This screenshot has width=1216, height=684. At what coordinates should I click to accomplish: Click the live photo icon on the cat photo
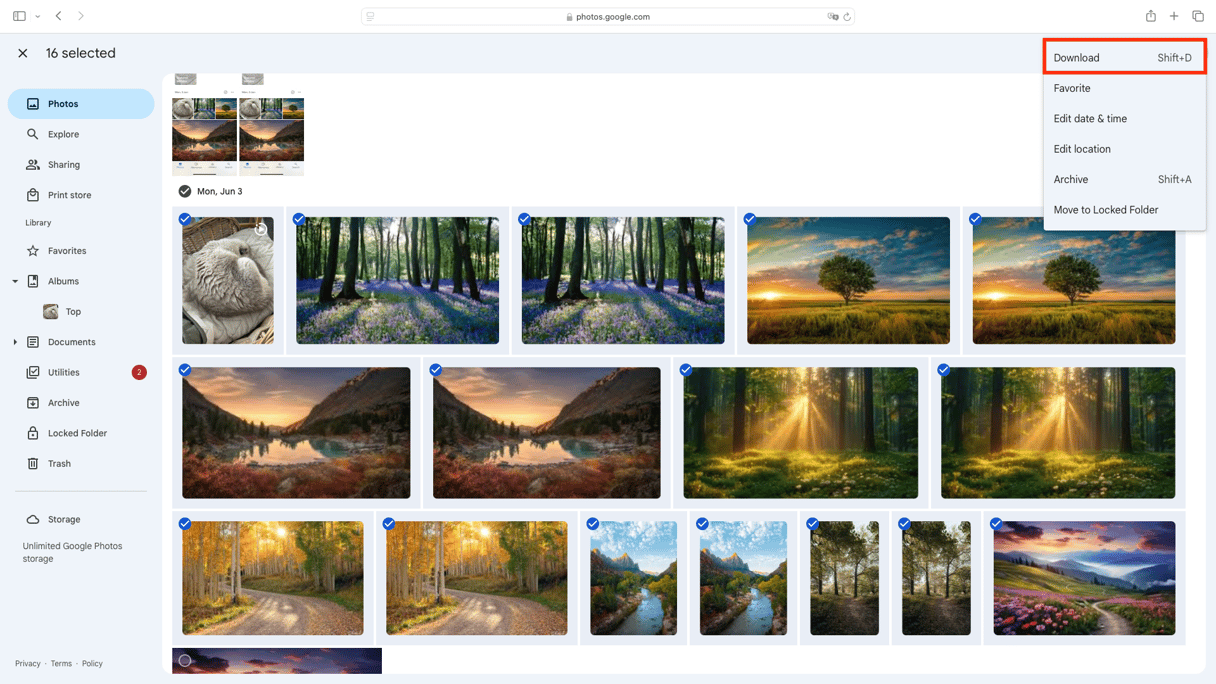tap(261, 230)
